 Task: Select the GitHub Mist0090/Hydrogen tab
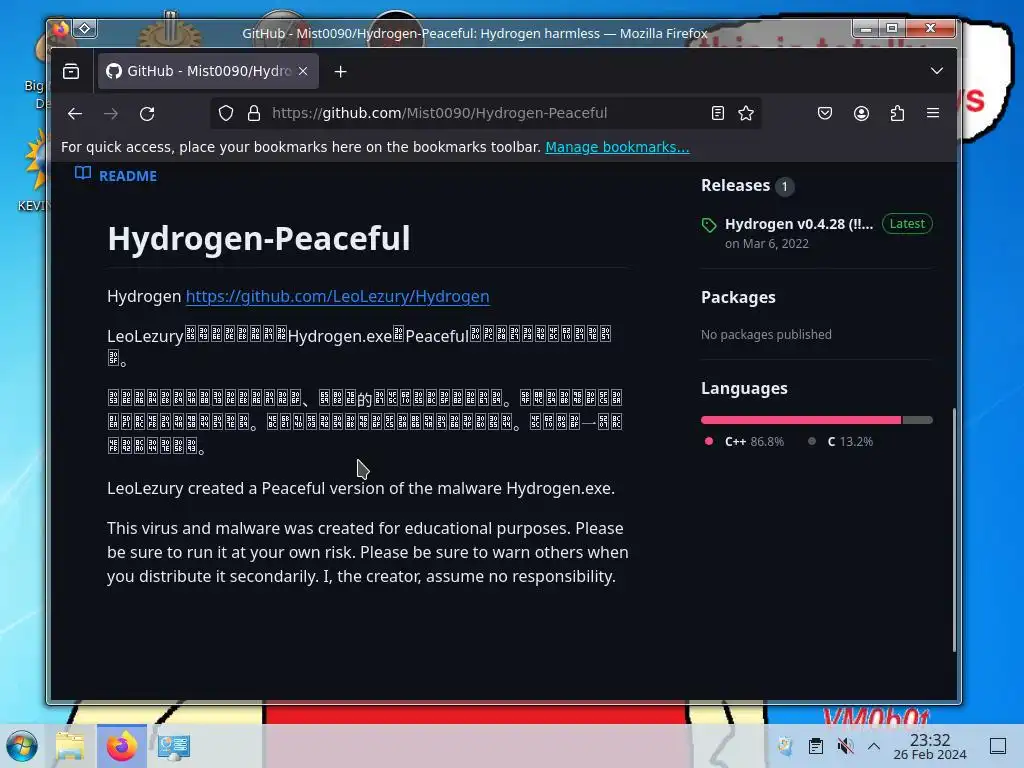pos(208,71)
